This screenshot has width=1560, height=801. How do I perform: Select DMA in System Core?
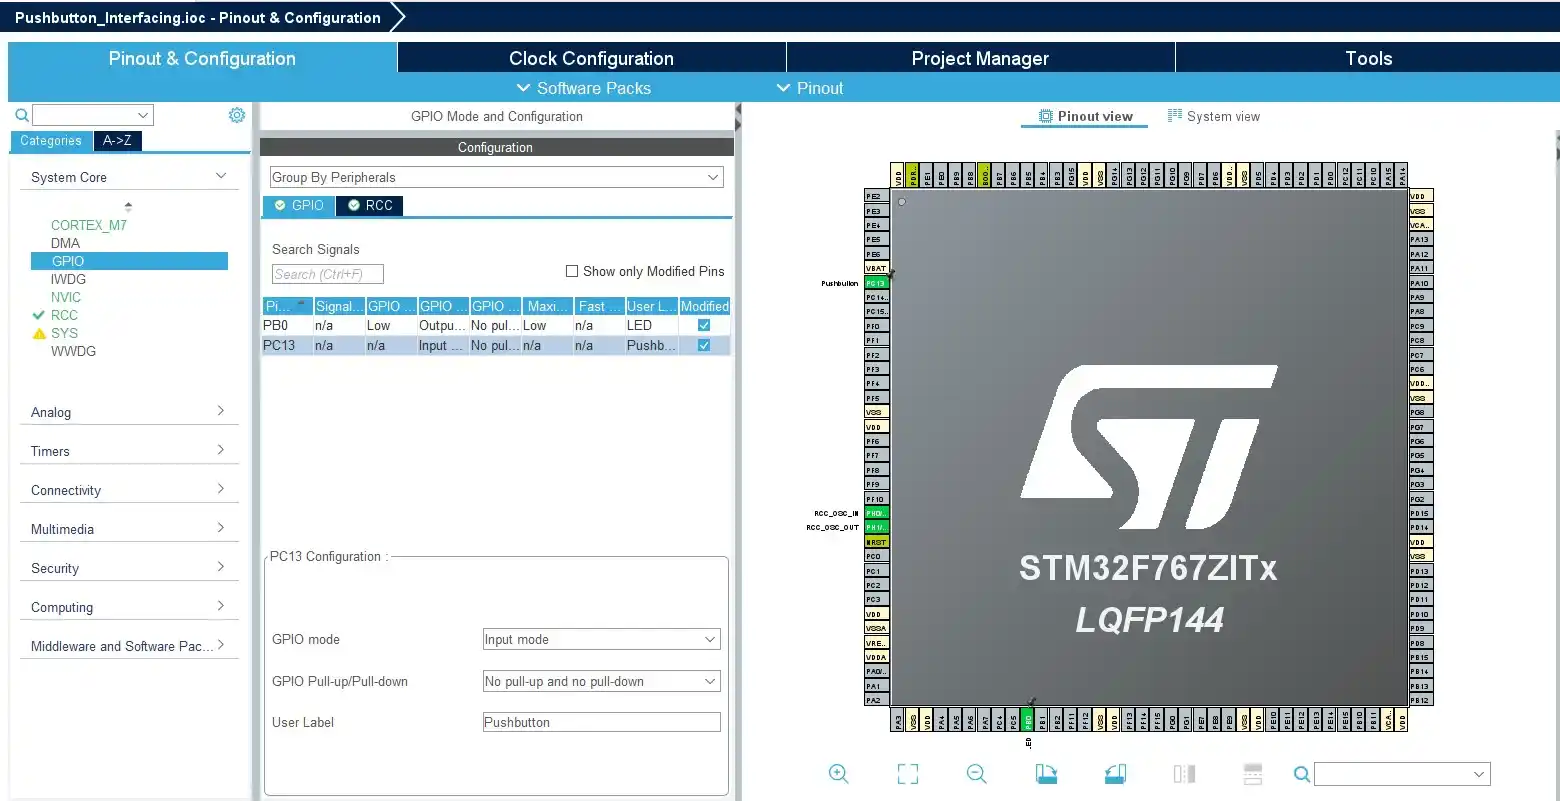click(x=66, y=243)
